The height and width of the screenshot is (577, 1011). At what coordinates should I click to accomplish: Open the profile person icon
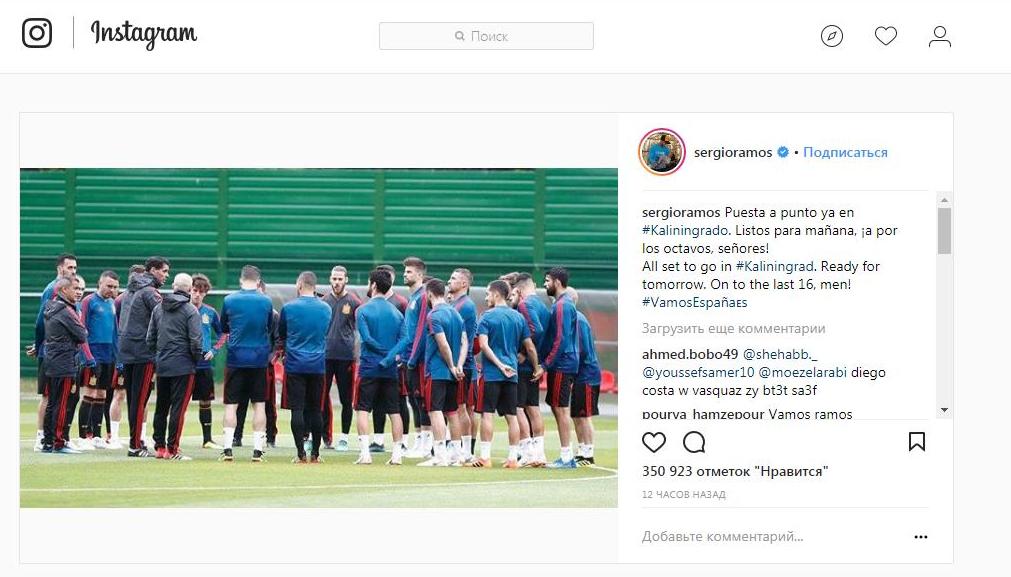[x=939, y=36]
